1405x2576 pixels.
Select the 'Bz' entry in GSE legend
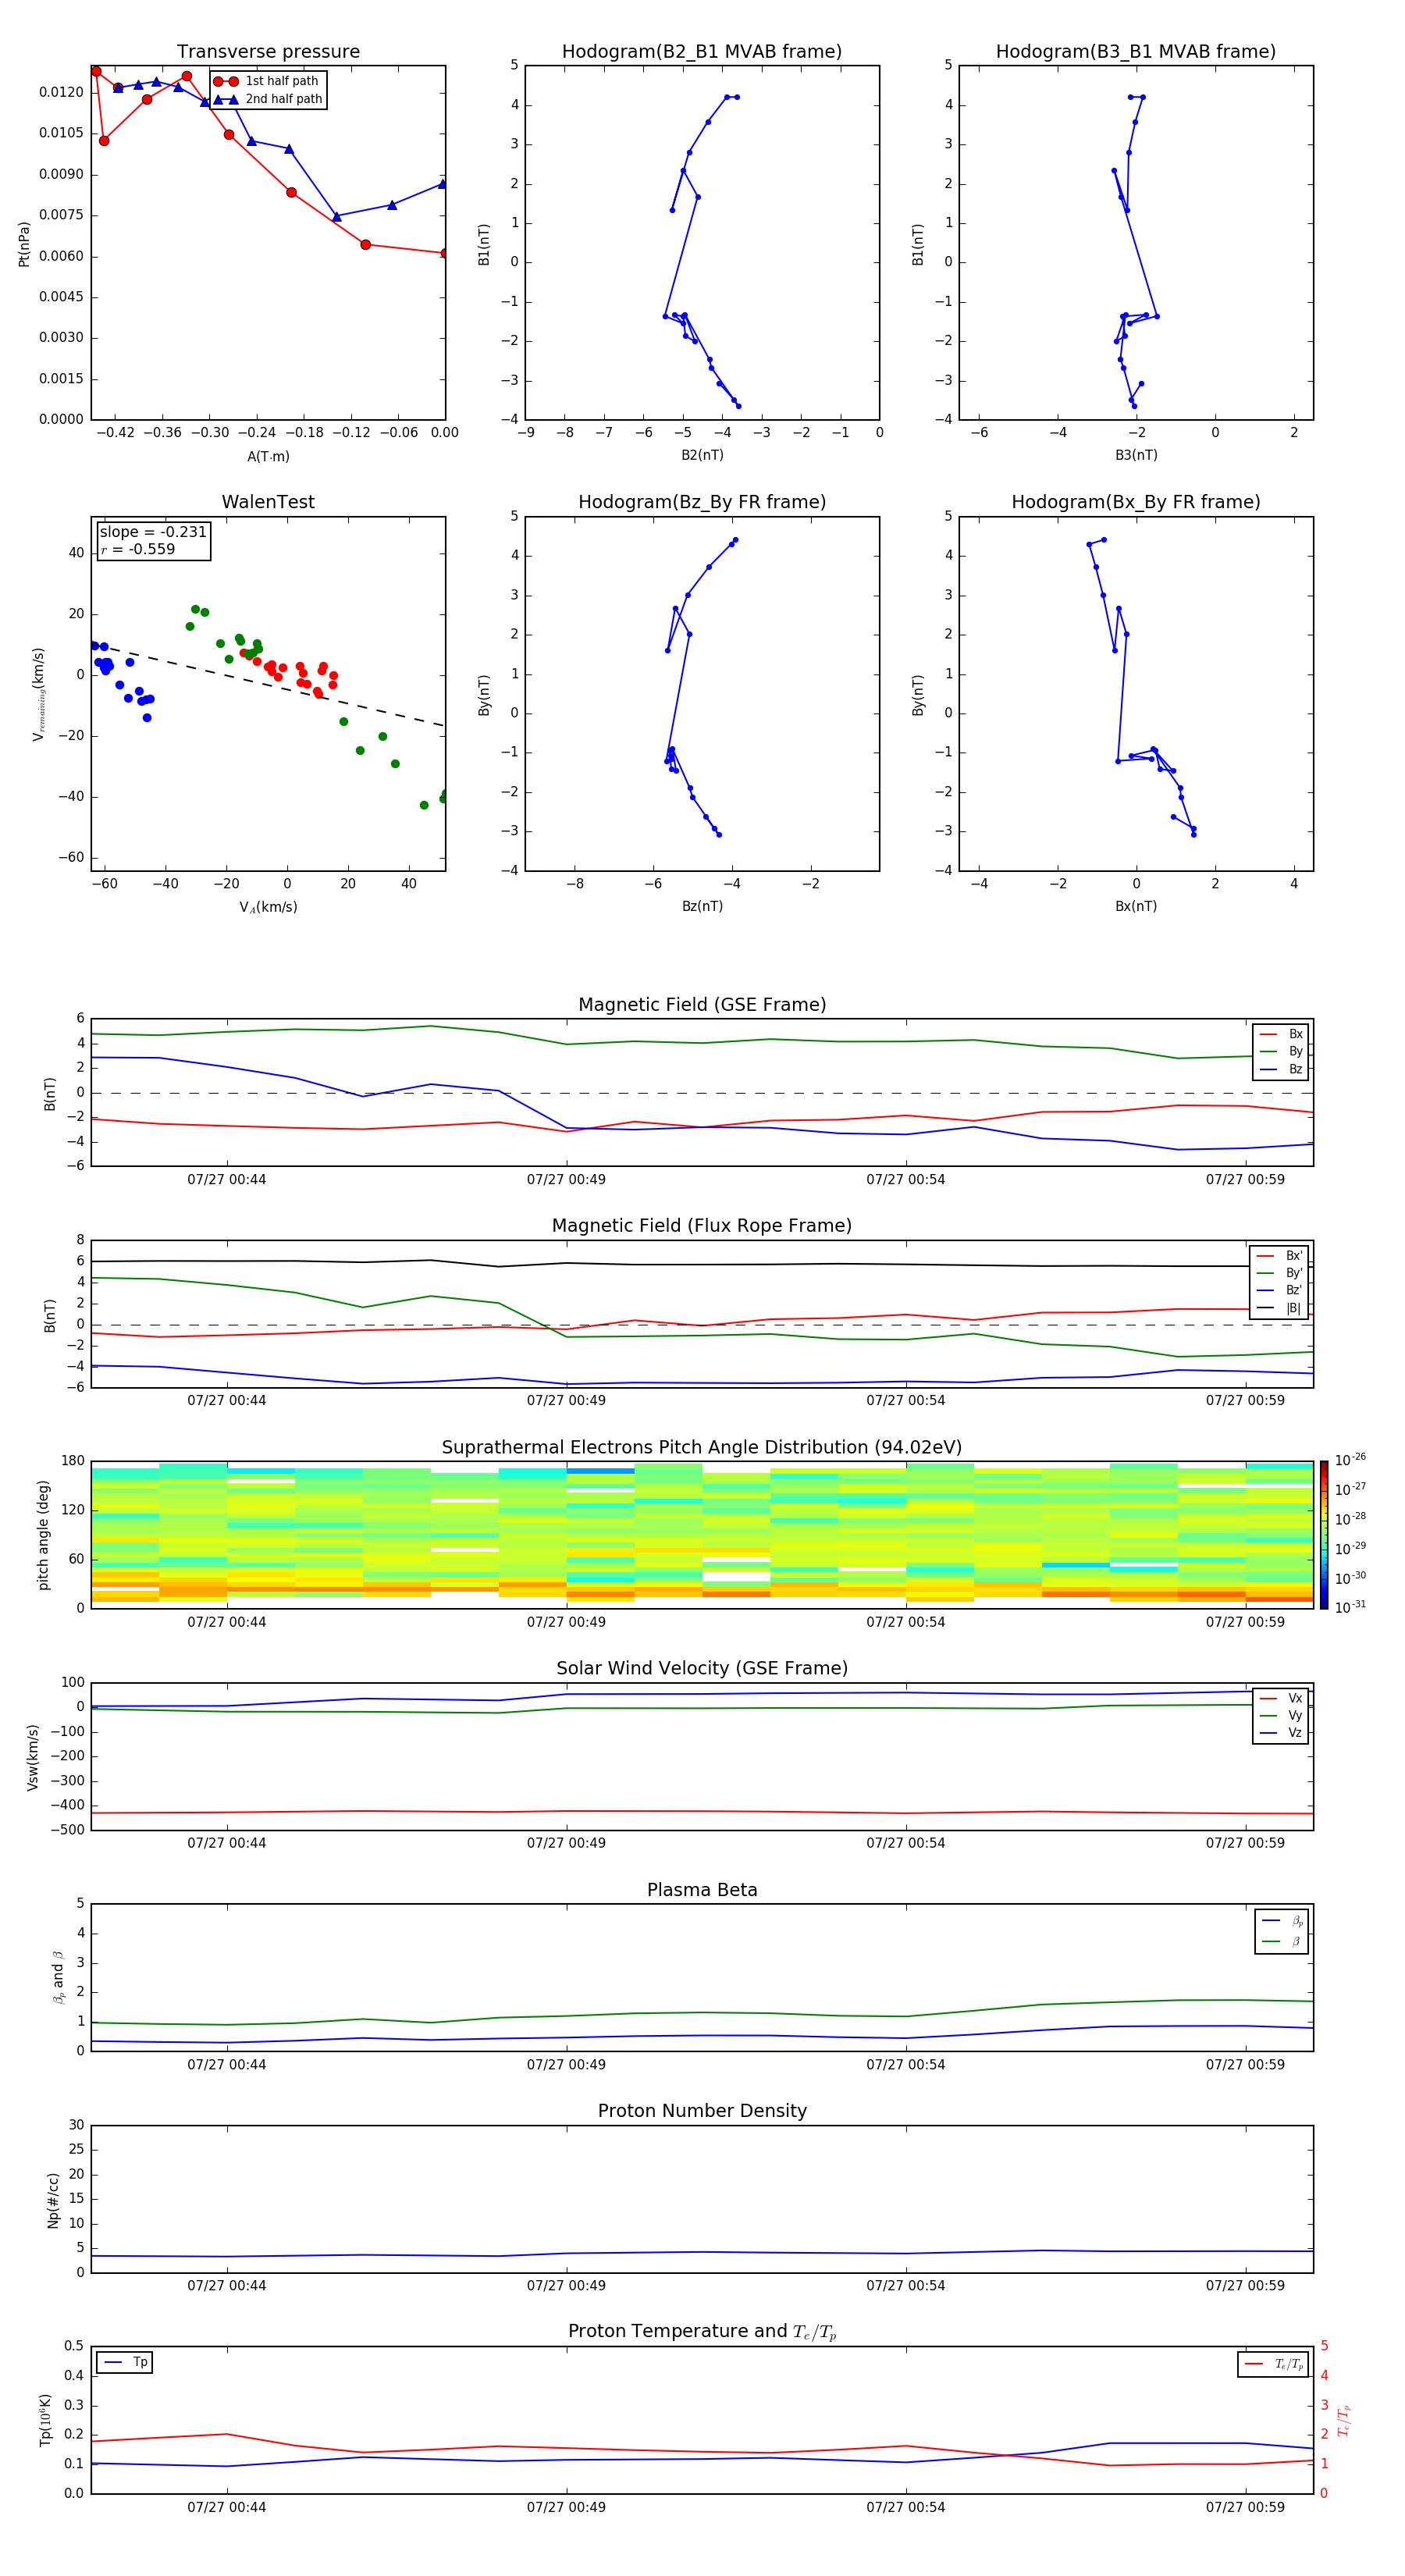tap(1281, 1069)
